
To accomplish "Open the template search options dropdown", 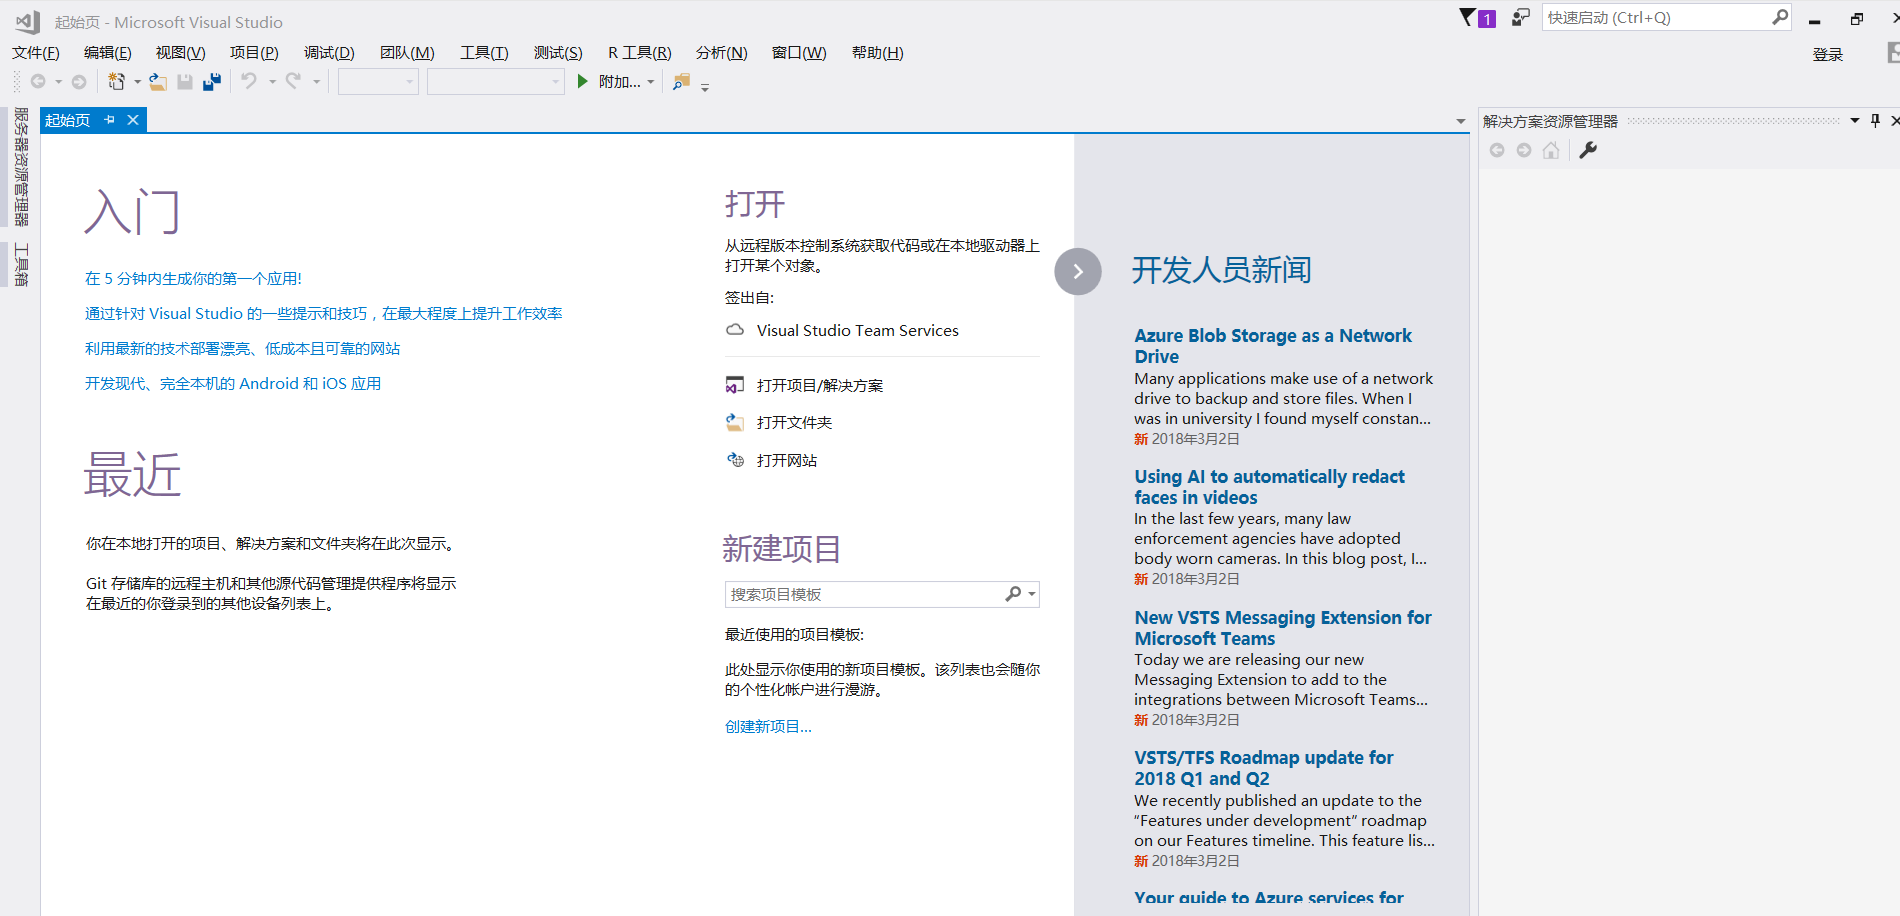I will (x=1032, y=594).
